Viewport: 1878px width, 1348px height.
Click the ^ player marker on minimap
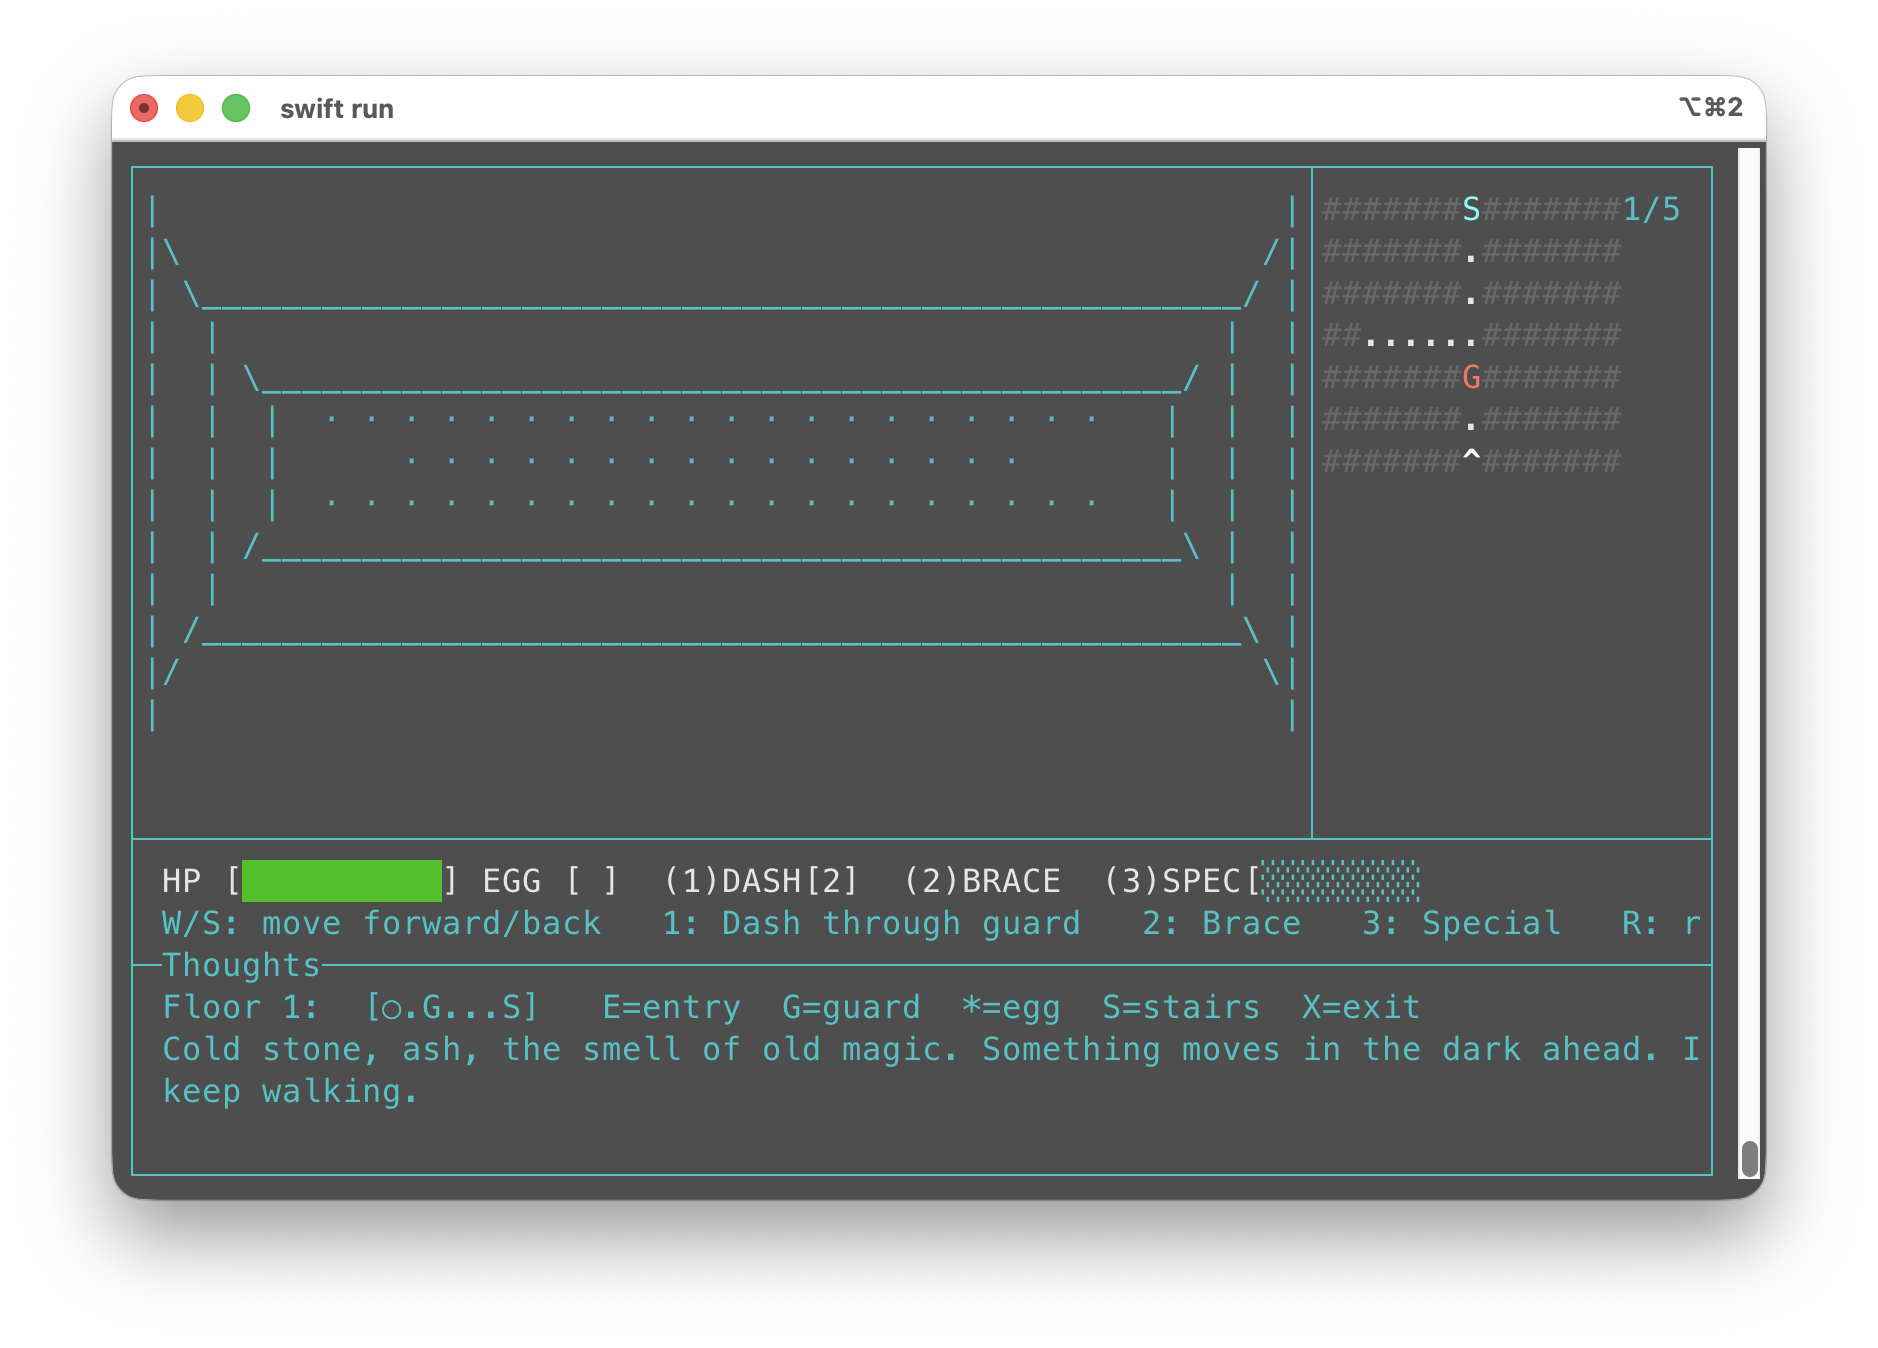point(1471,459)
